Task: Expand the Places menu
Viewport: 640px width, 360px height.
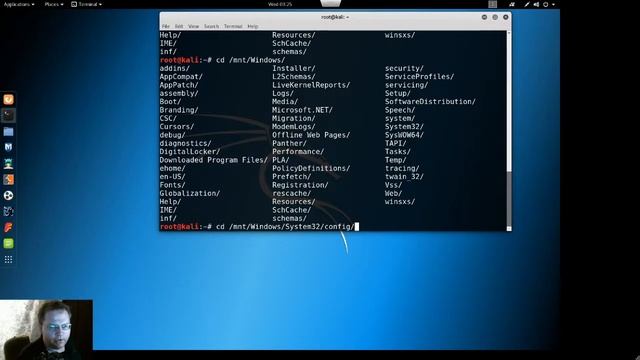Action: pyautogui.click(x=53, y=4)
